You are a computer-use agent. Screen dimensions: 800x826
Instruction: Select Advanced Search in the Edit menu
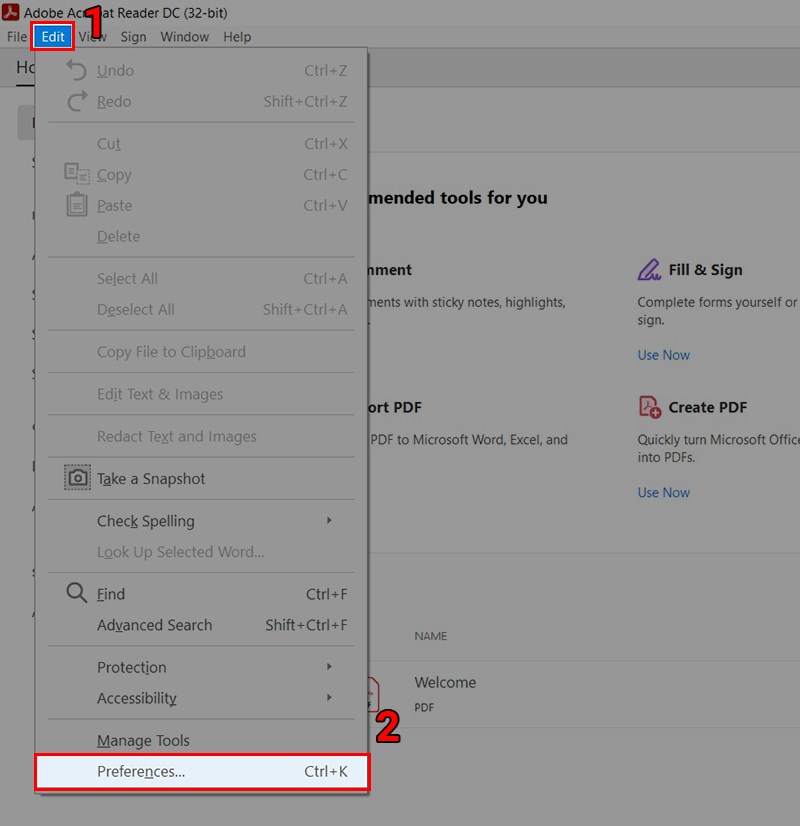[x=154, y=625]
